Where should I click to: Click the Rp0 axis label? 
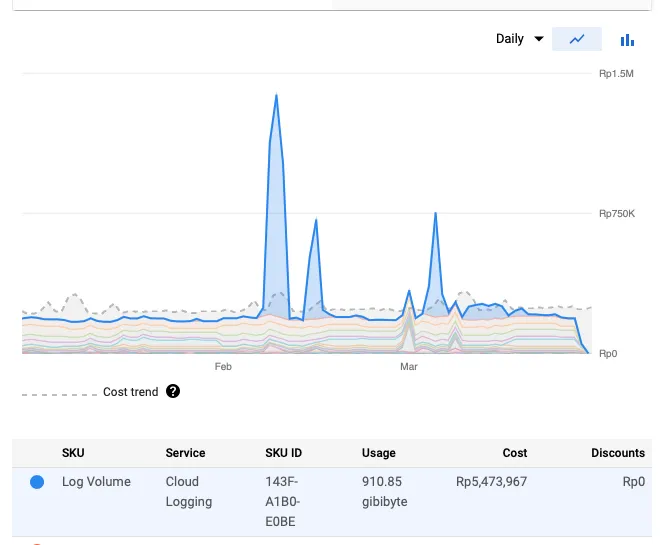(608, 354)
